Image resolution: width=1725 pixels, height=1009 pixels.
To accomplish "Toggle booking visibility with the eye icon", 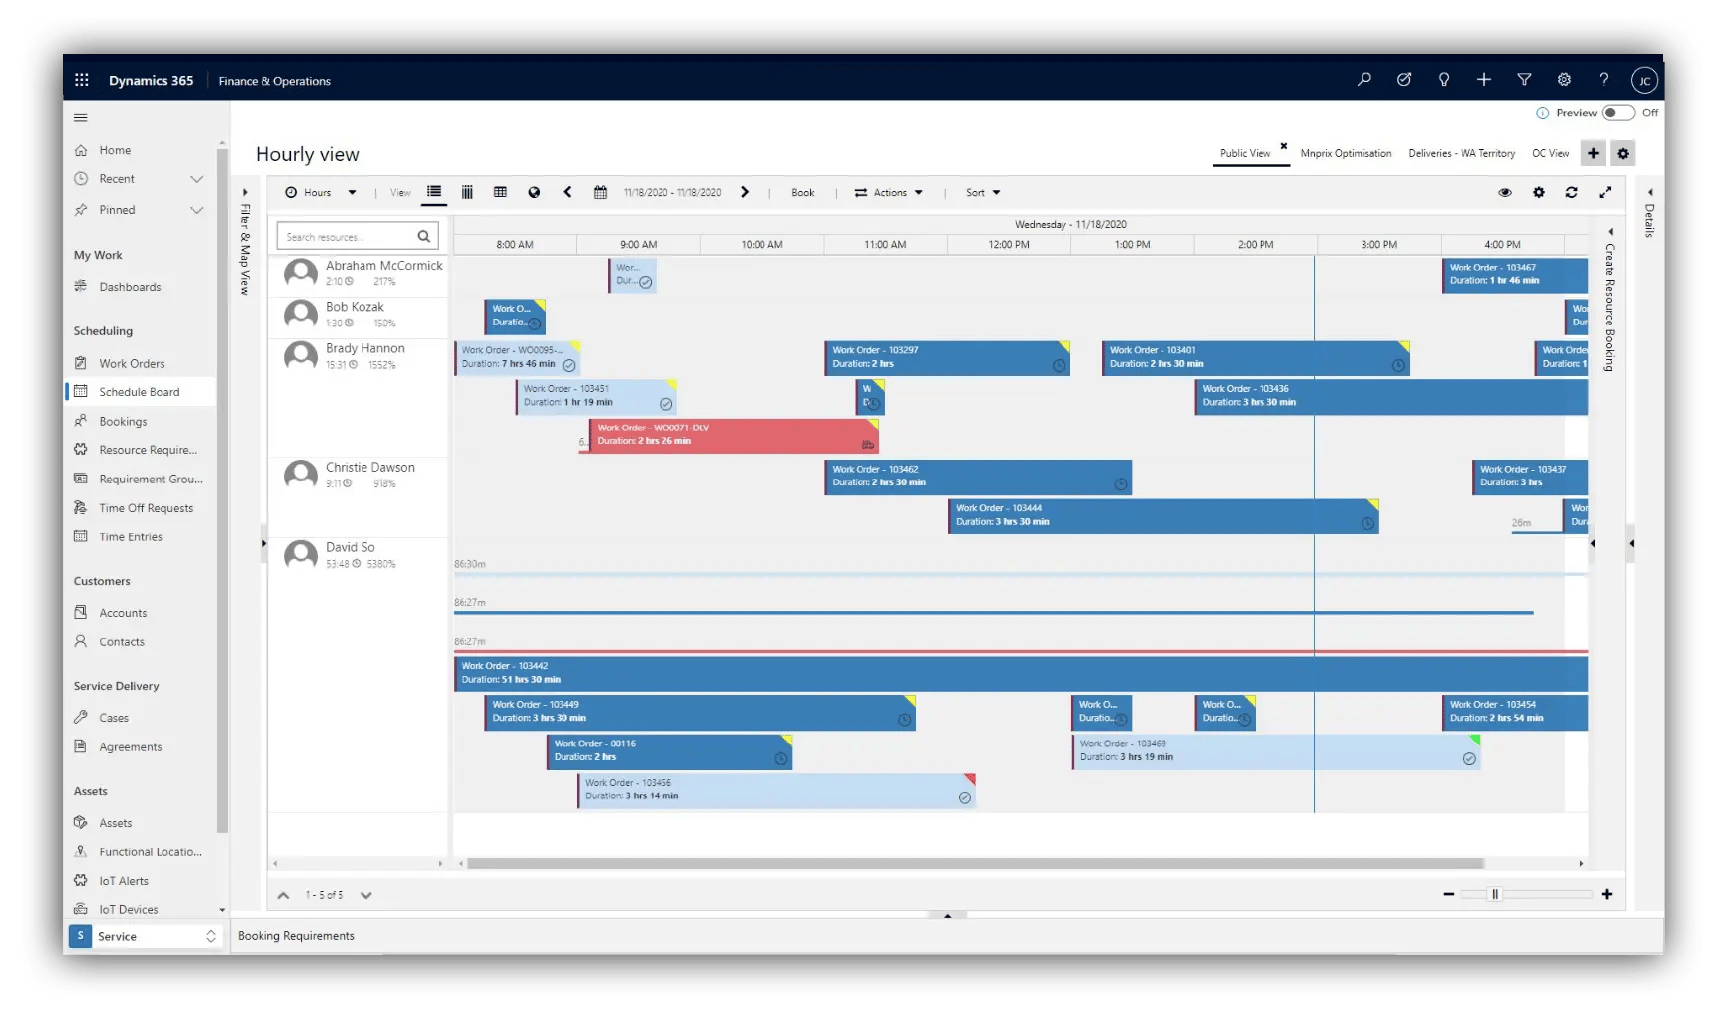I will pyautogui.click(x=1505, y=192).
